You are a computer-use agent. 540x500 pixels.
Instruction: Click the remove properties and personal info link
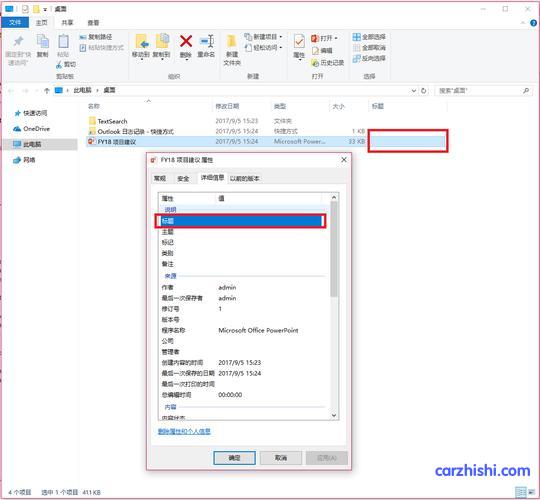tap(184, 431)
